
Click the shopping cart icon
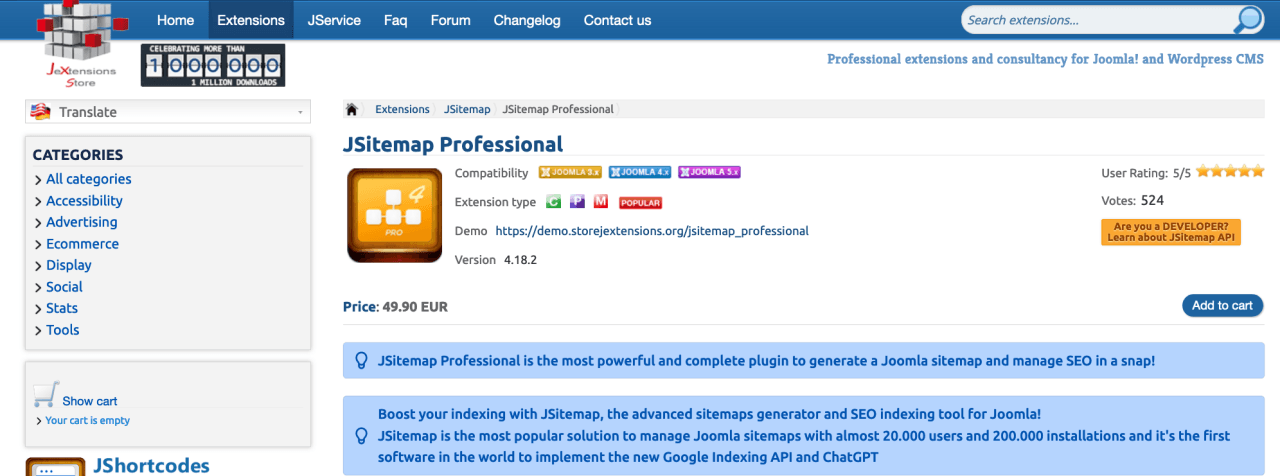click(45, 394)
